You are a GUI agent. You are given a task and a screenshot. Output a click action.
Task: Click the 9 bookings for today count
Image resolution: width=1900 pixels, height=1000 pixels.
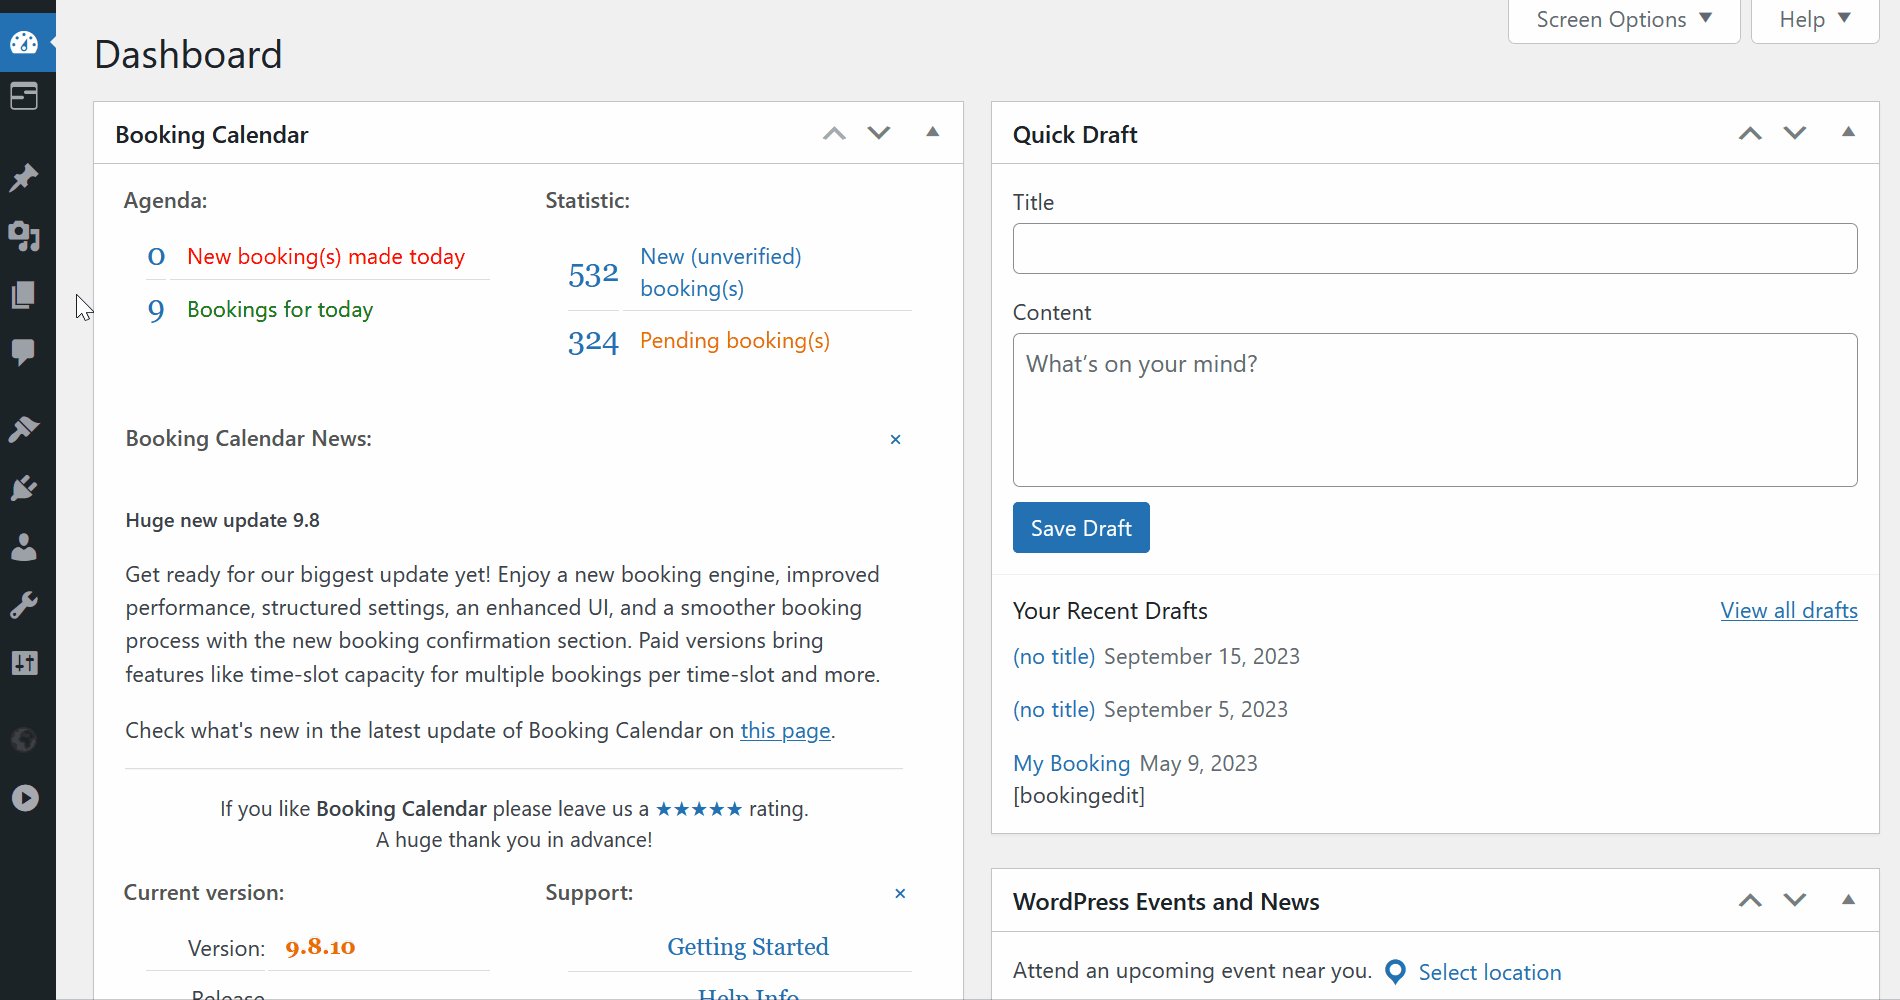click(x=156, y=310)
